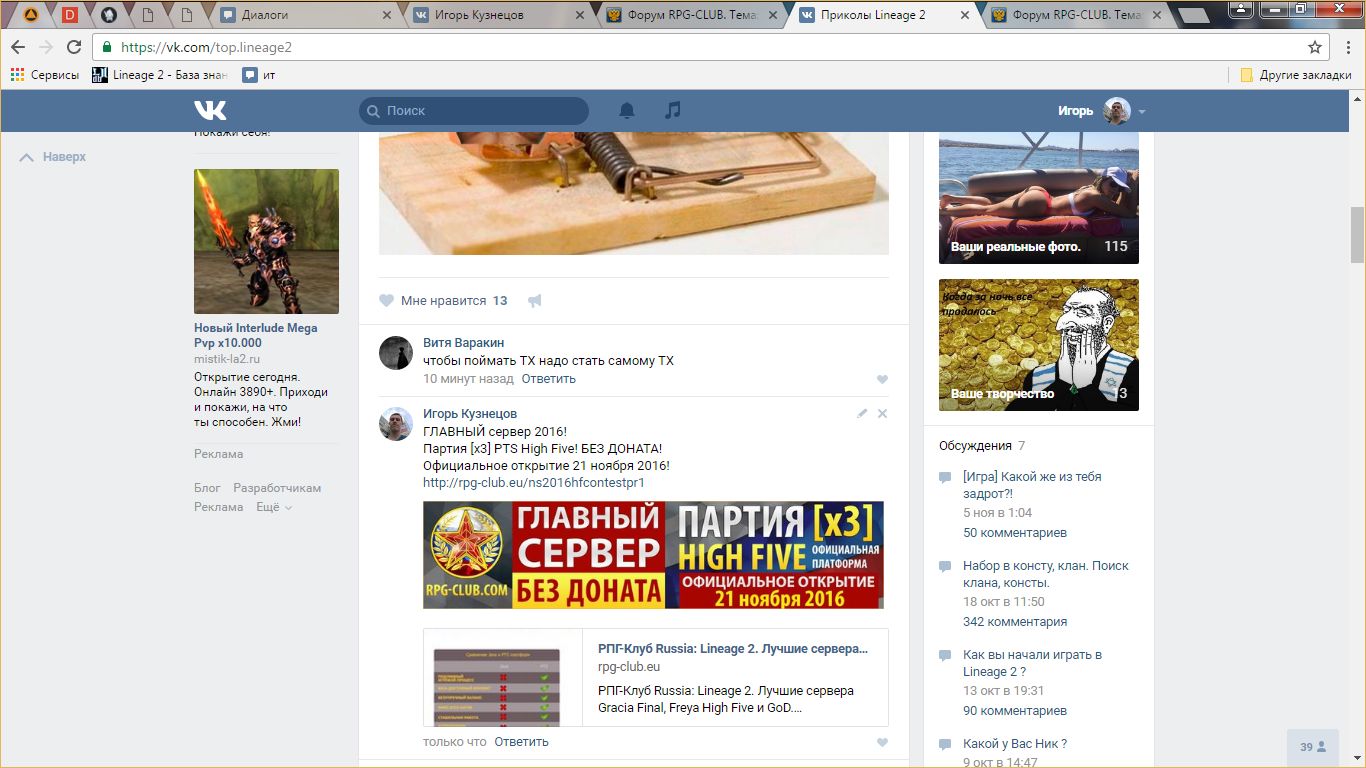
Task: Open a new browser tab
Action: click(x=1194, y=15)
